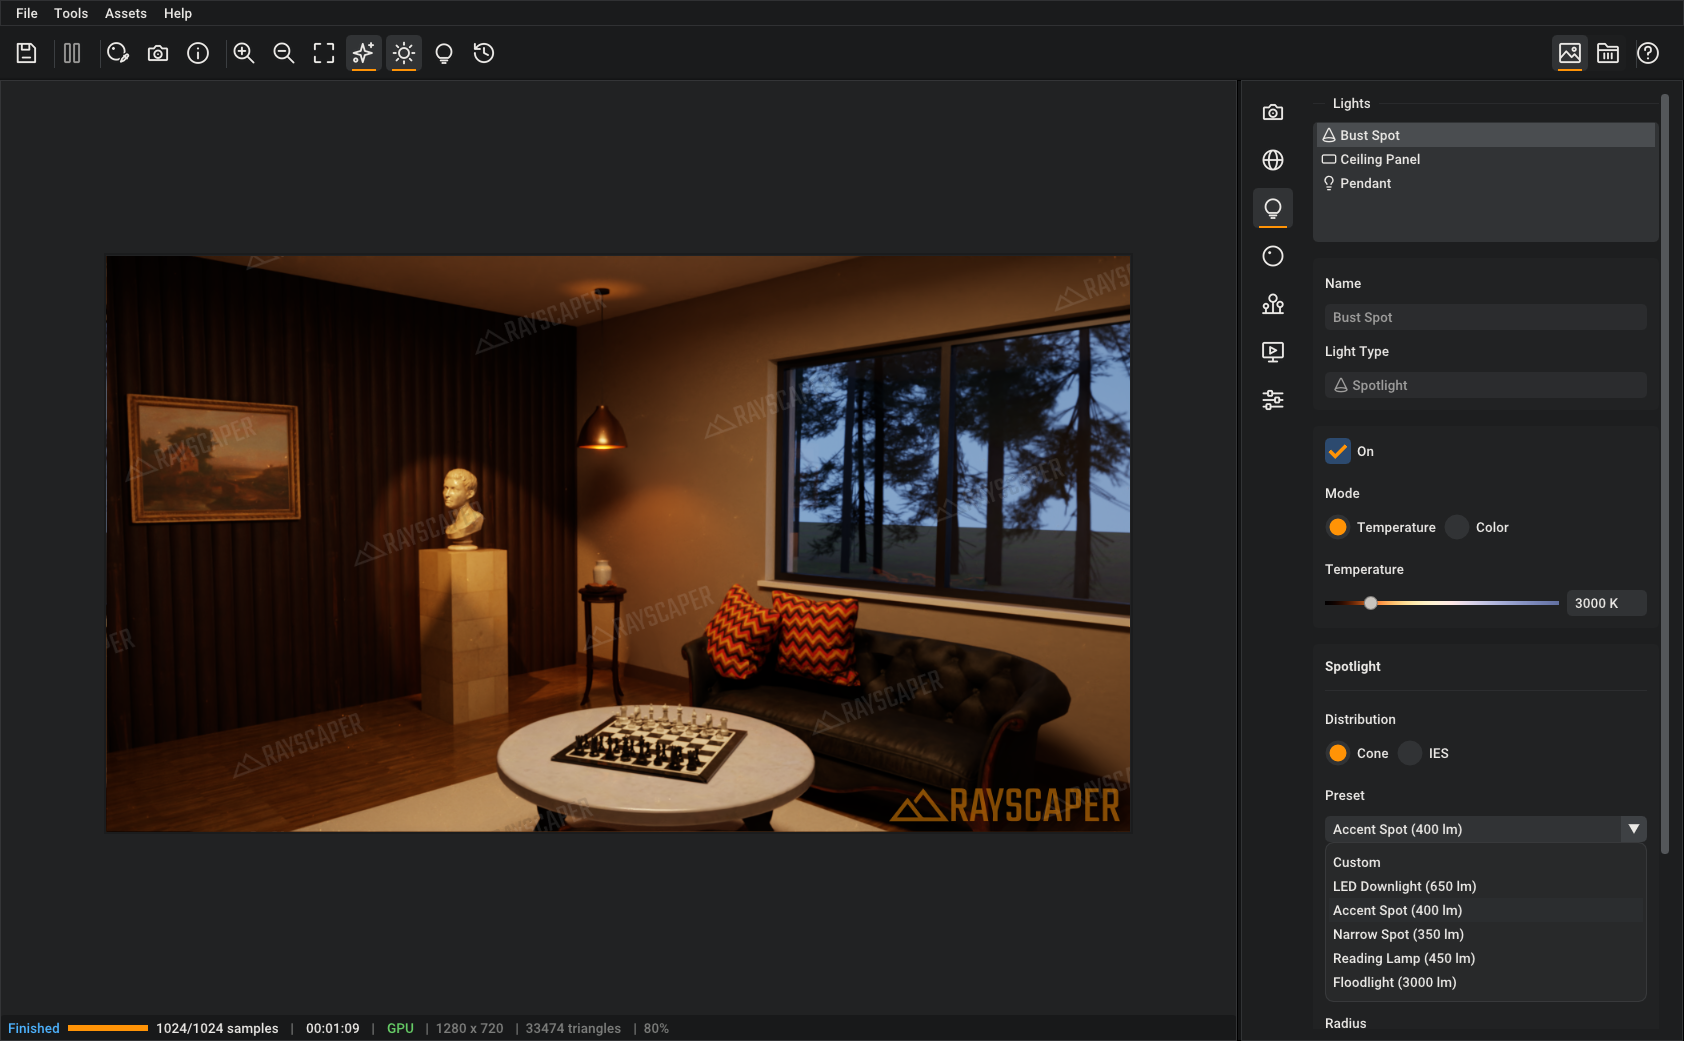
Task: Toggle the sun exposure icon in toolbar
Action: click(404, 53)
